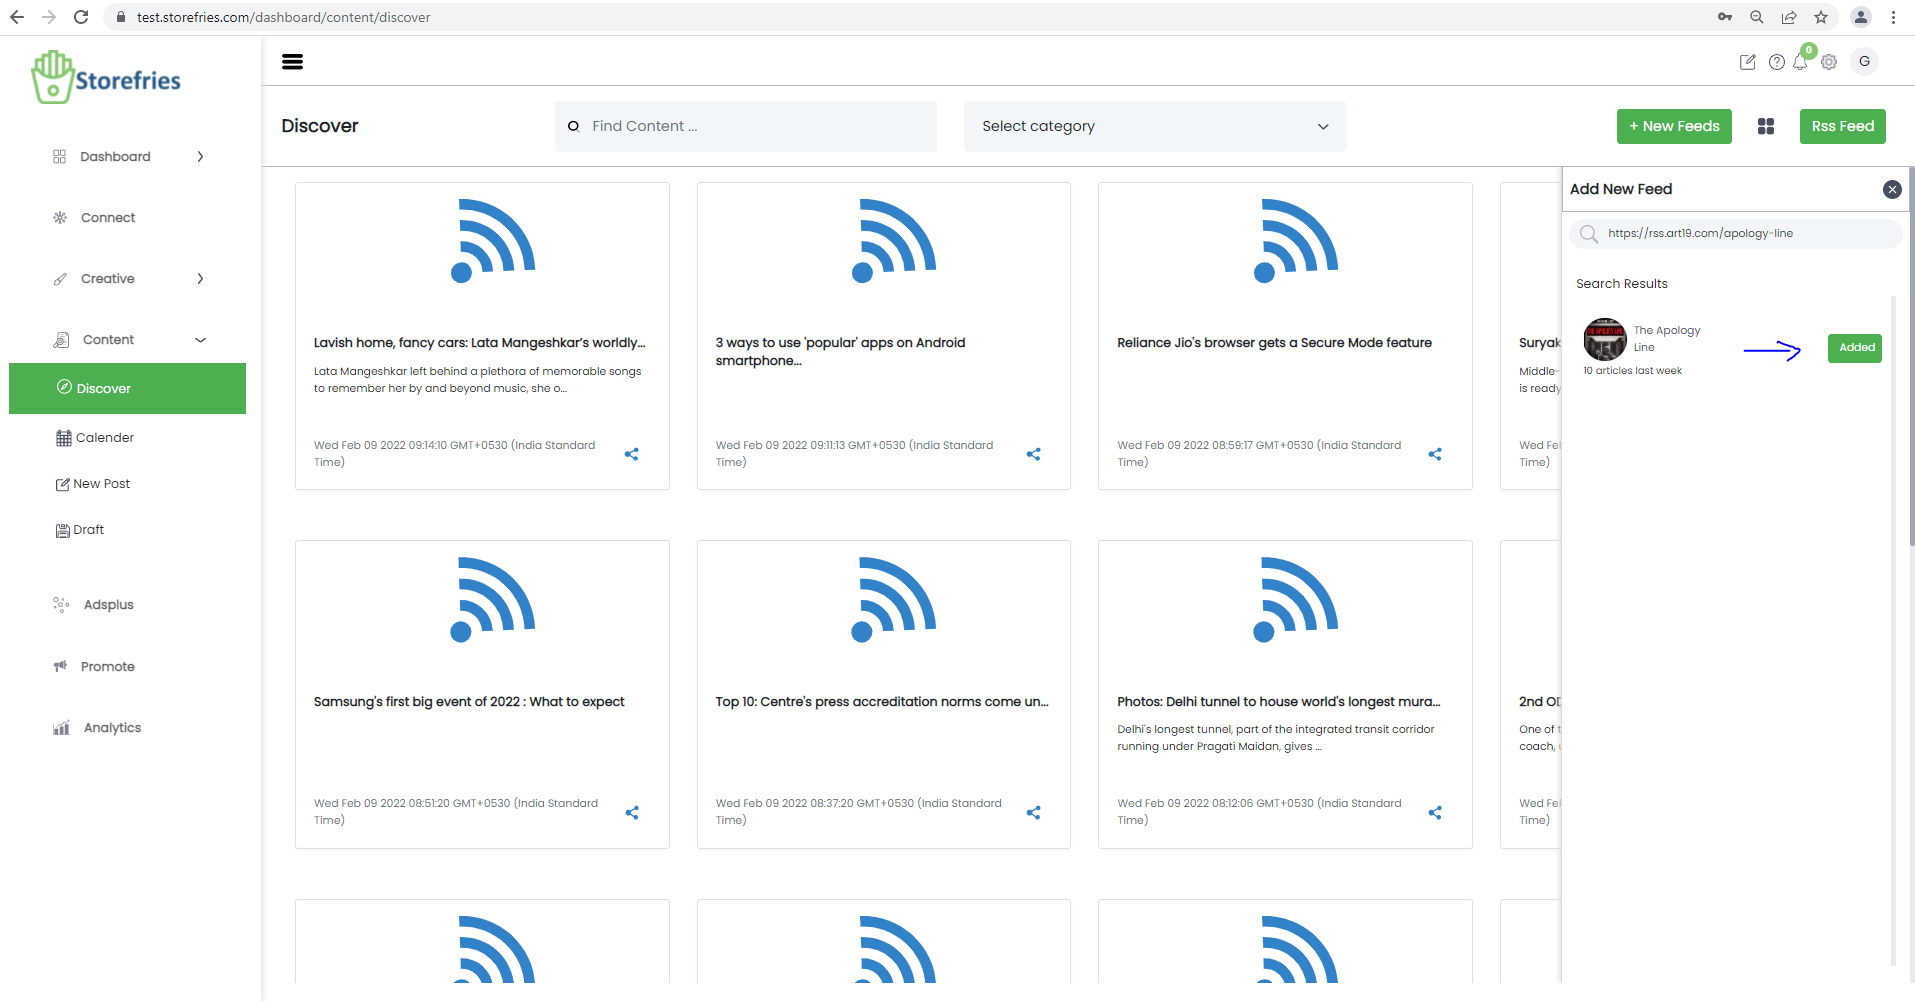Open the Chrome three-dot menu
Viewport: 1915px width, 1001px height.
click(x=1894, y=17)
